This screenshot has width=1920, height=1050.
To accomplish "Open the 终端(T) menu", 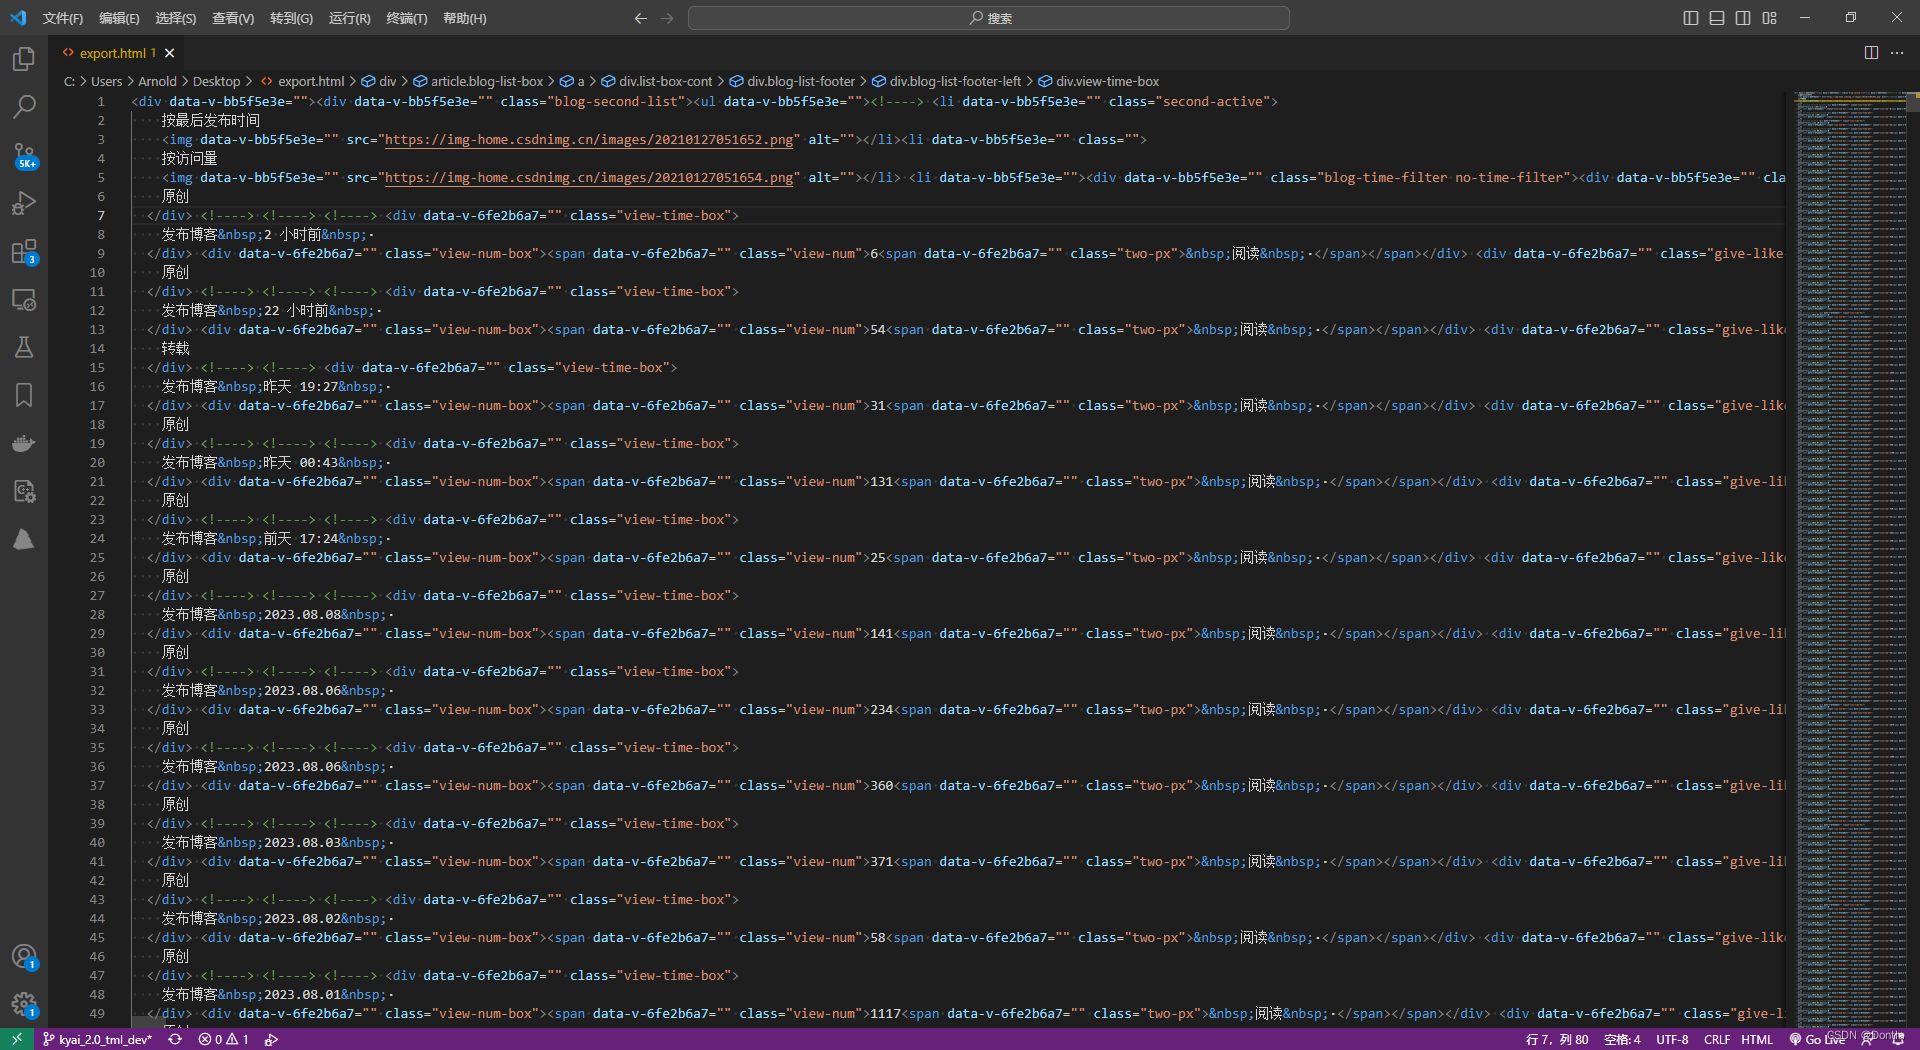I will pyautogui.click(x=406, y=18).
